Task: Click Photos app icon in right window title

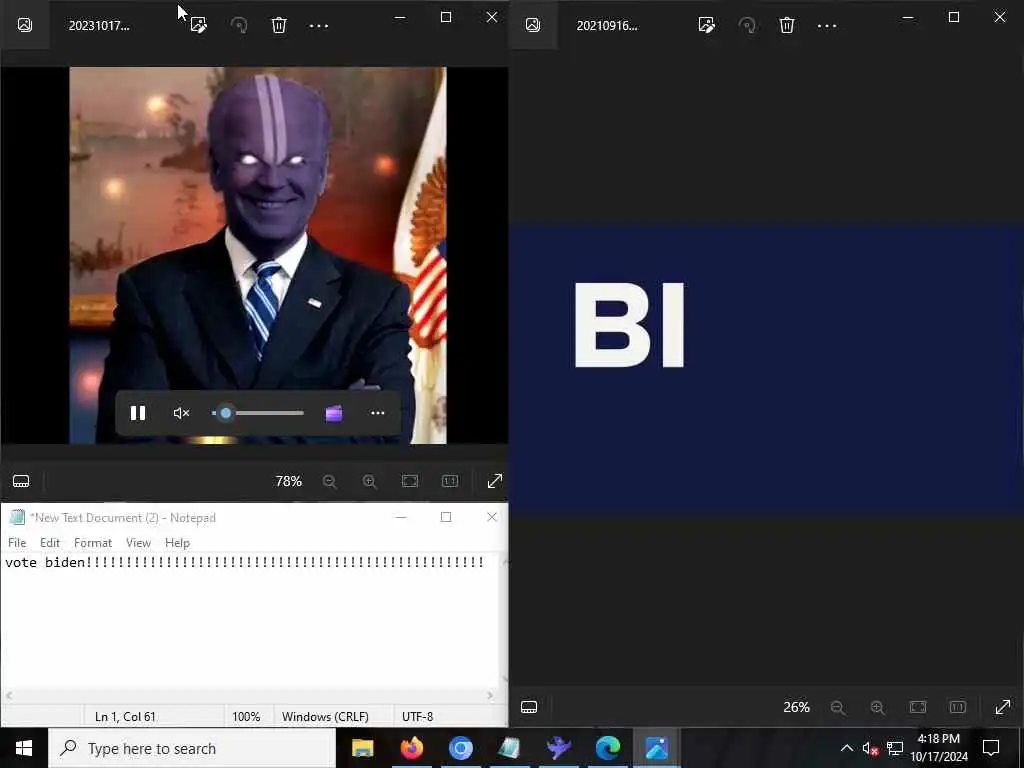Action: click(533, 25)
